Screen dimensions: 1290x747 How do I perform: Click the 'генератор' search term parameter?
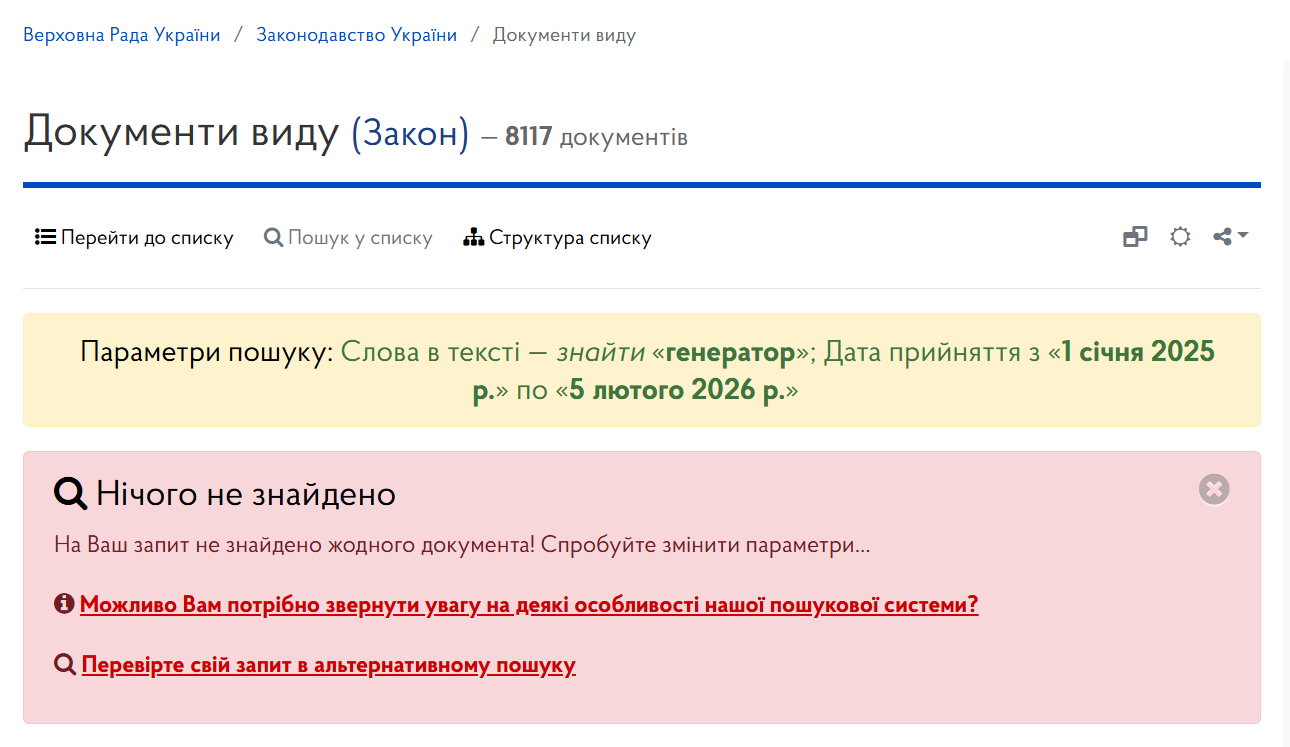coord(730,352)
